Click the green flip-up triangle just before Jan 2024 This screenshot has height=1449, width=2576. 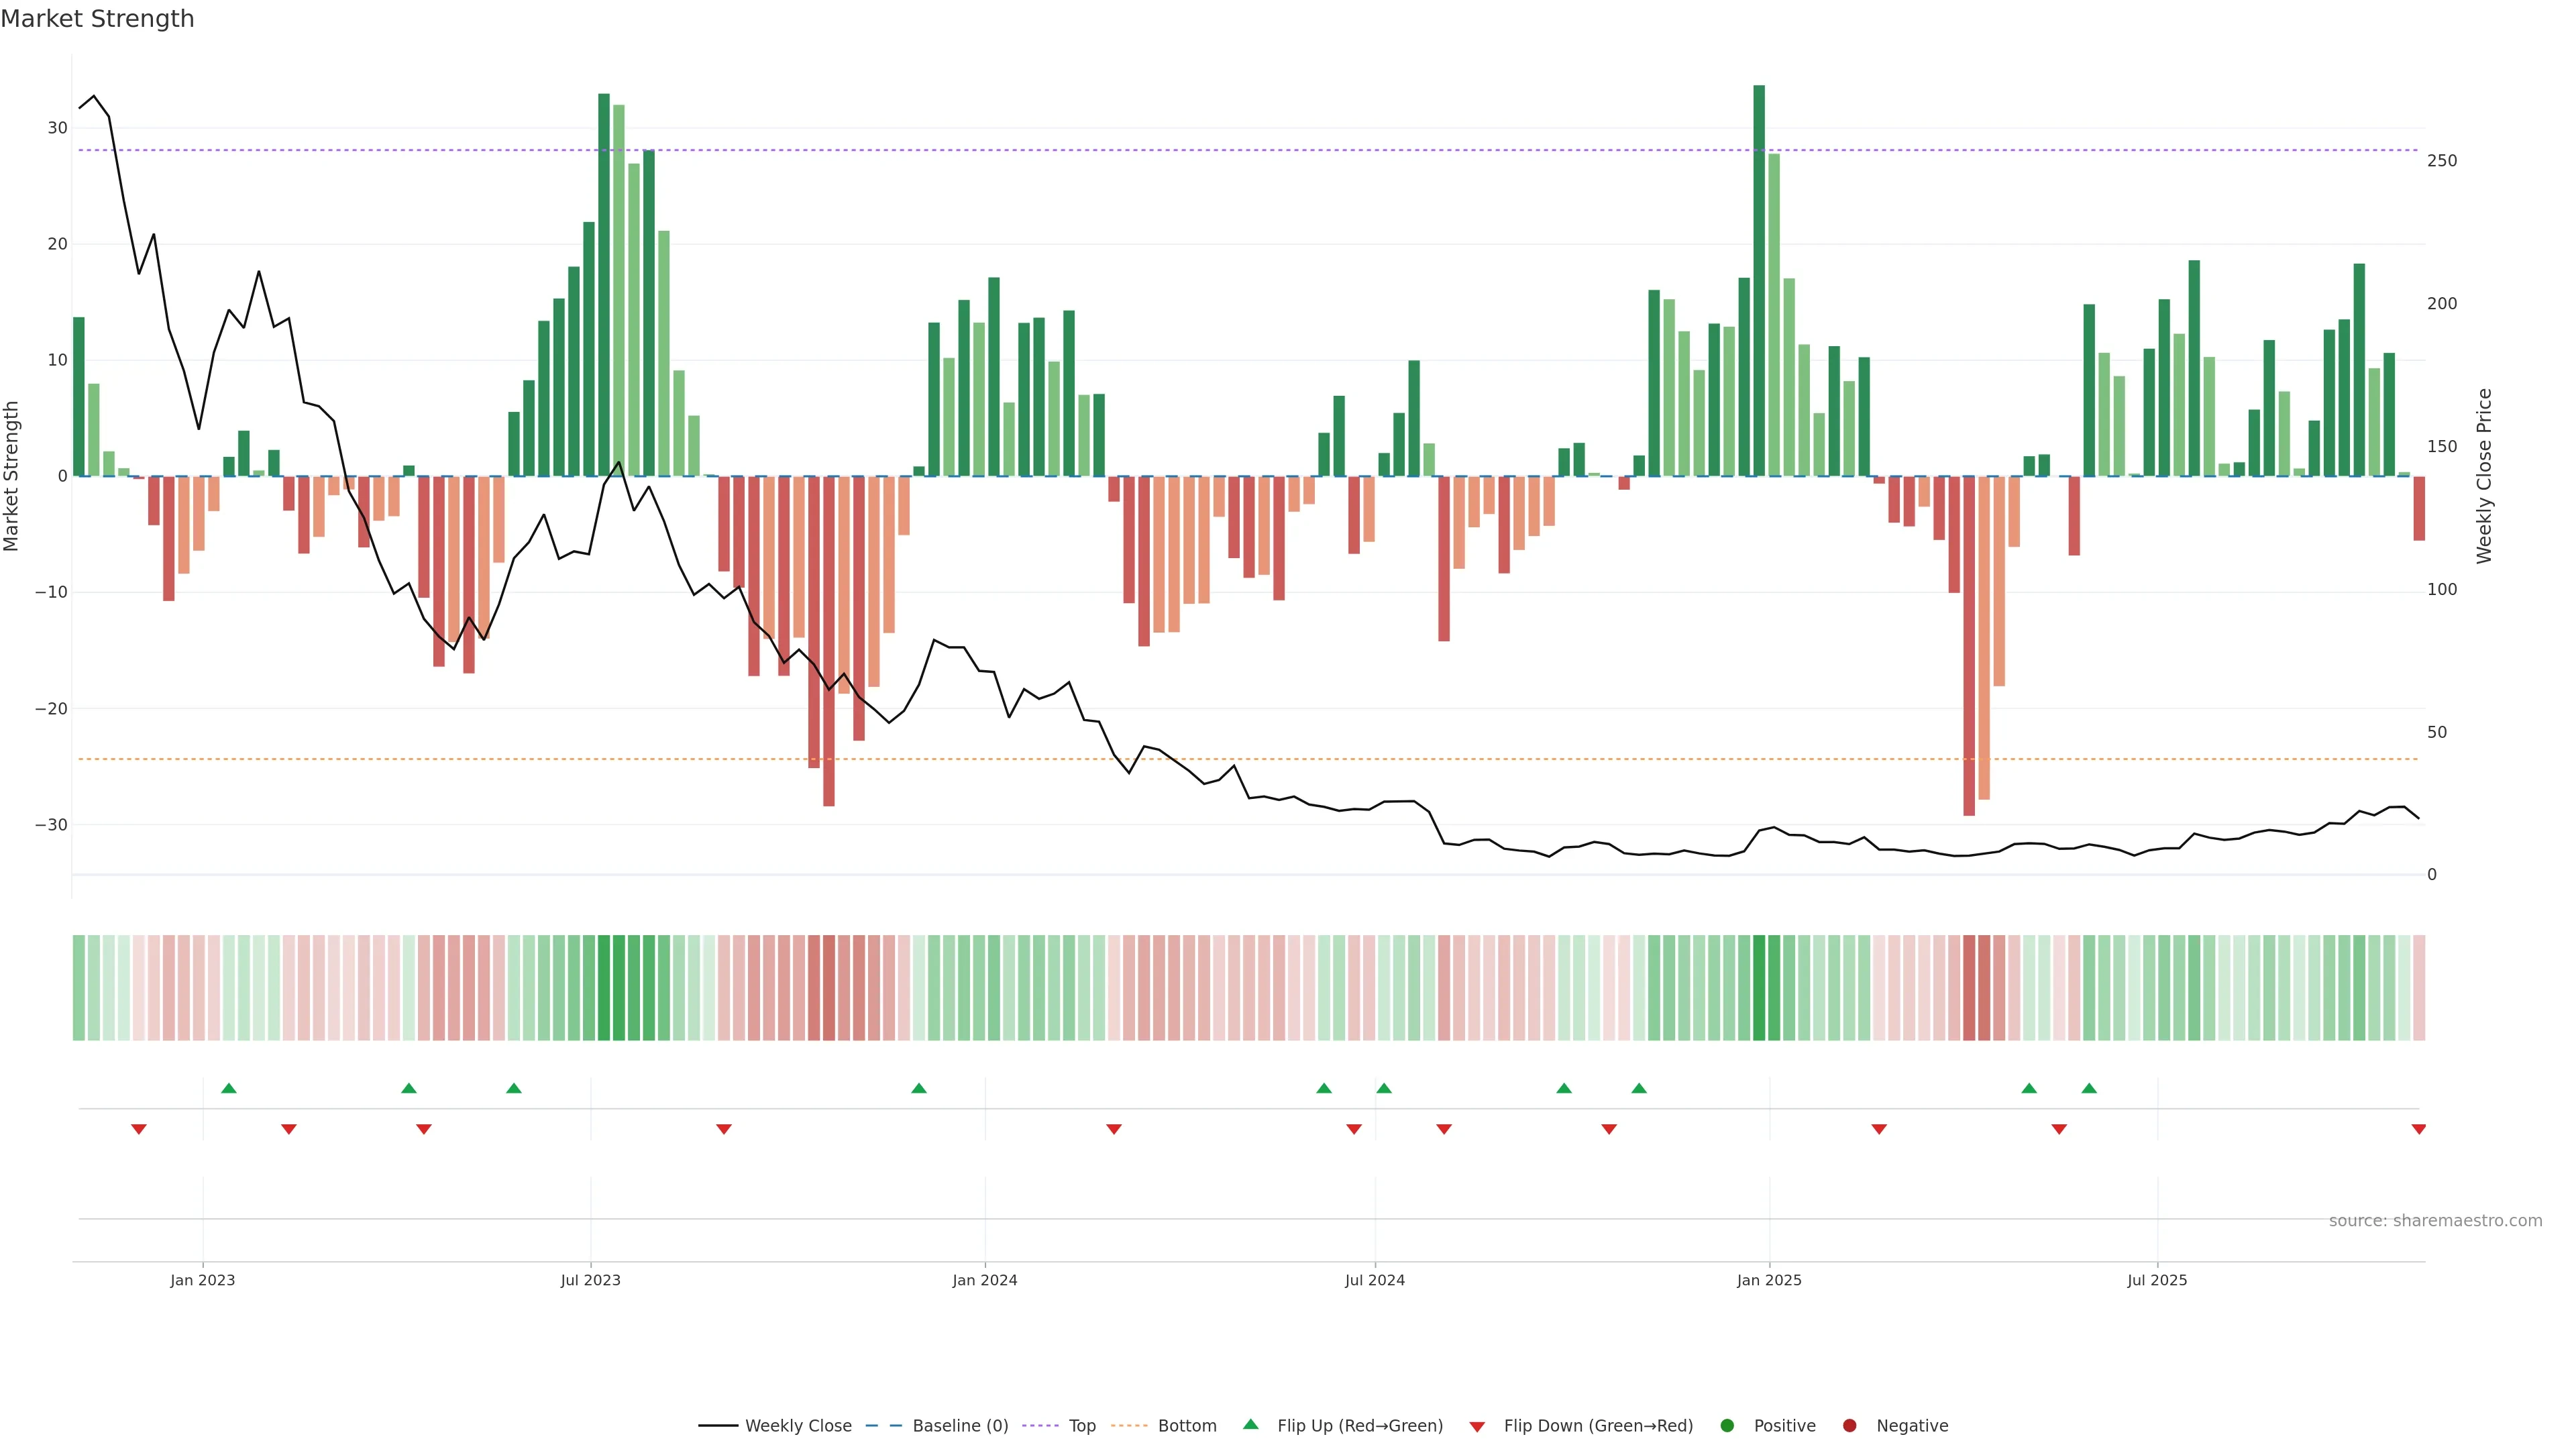(919, 1088)
